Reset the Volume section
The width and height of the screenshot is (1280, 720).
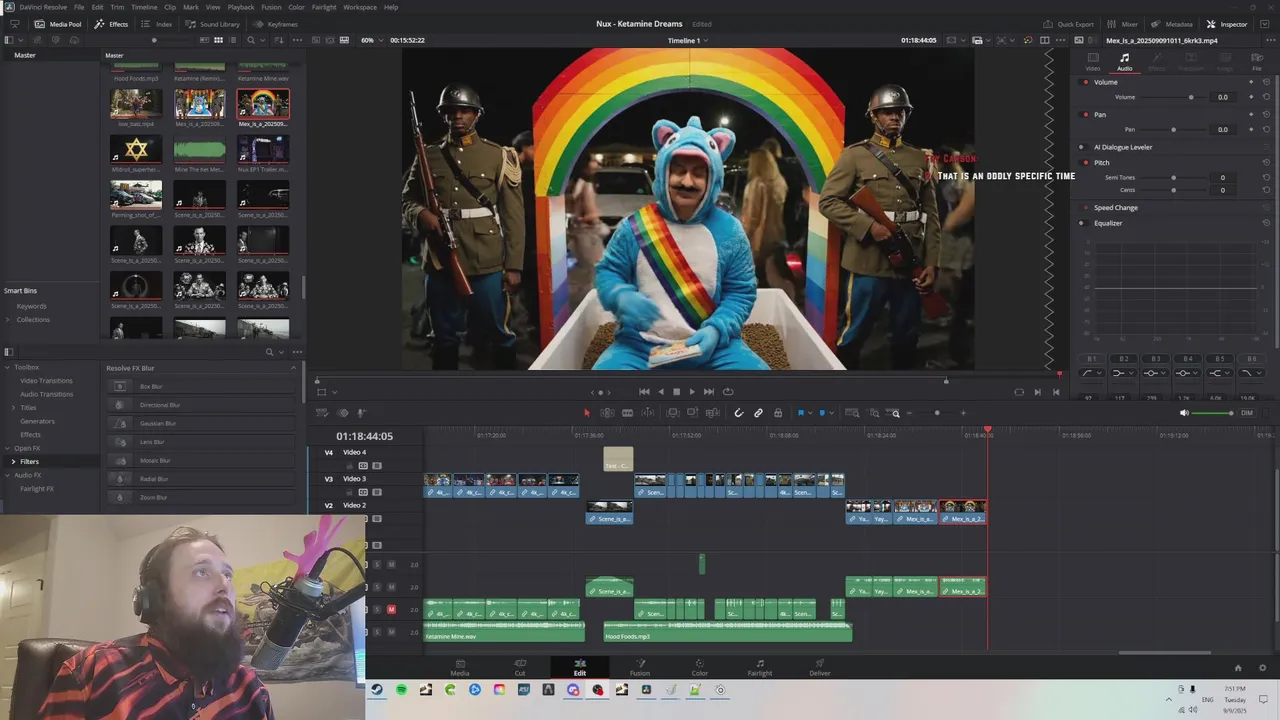(1266, 82)
